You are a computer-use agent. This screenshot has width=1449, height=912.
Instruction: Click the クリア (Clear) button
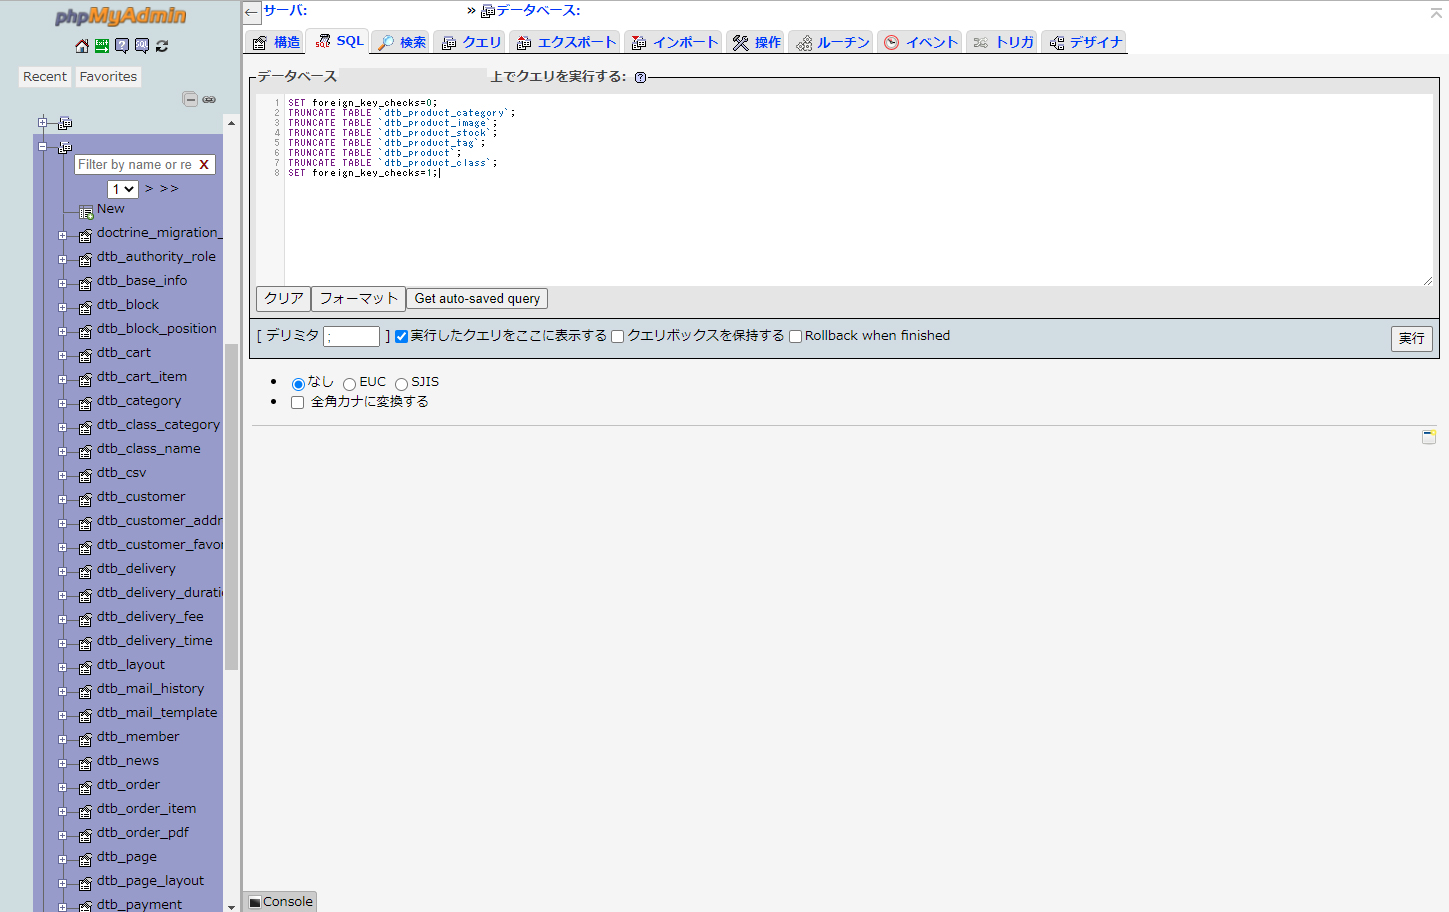pyautogui.click(x=284, y=299)
